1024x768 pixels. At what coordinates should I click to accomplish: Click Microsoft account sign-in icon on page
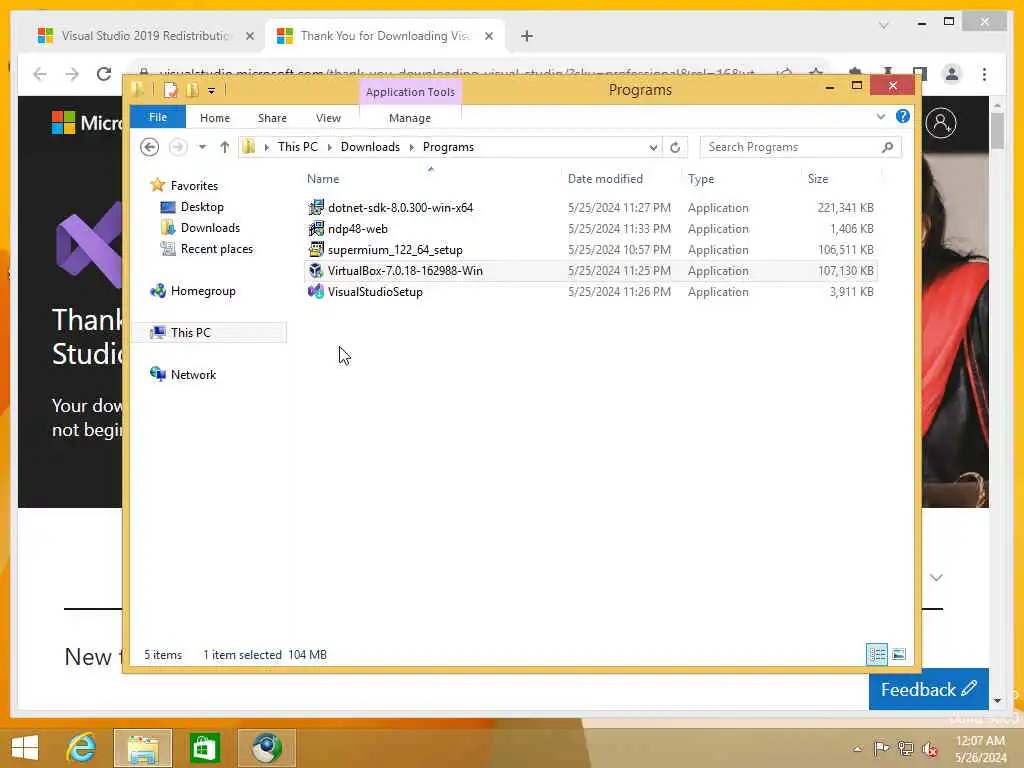click(941, 123)
